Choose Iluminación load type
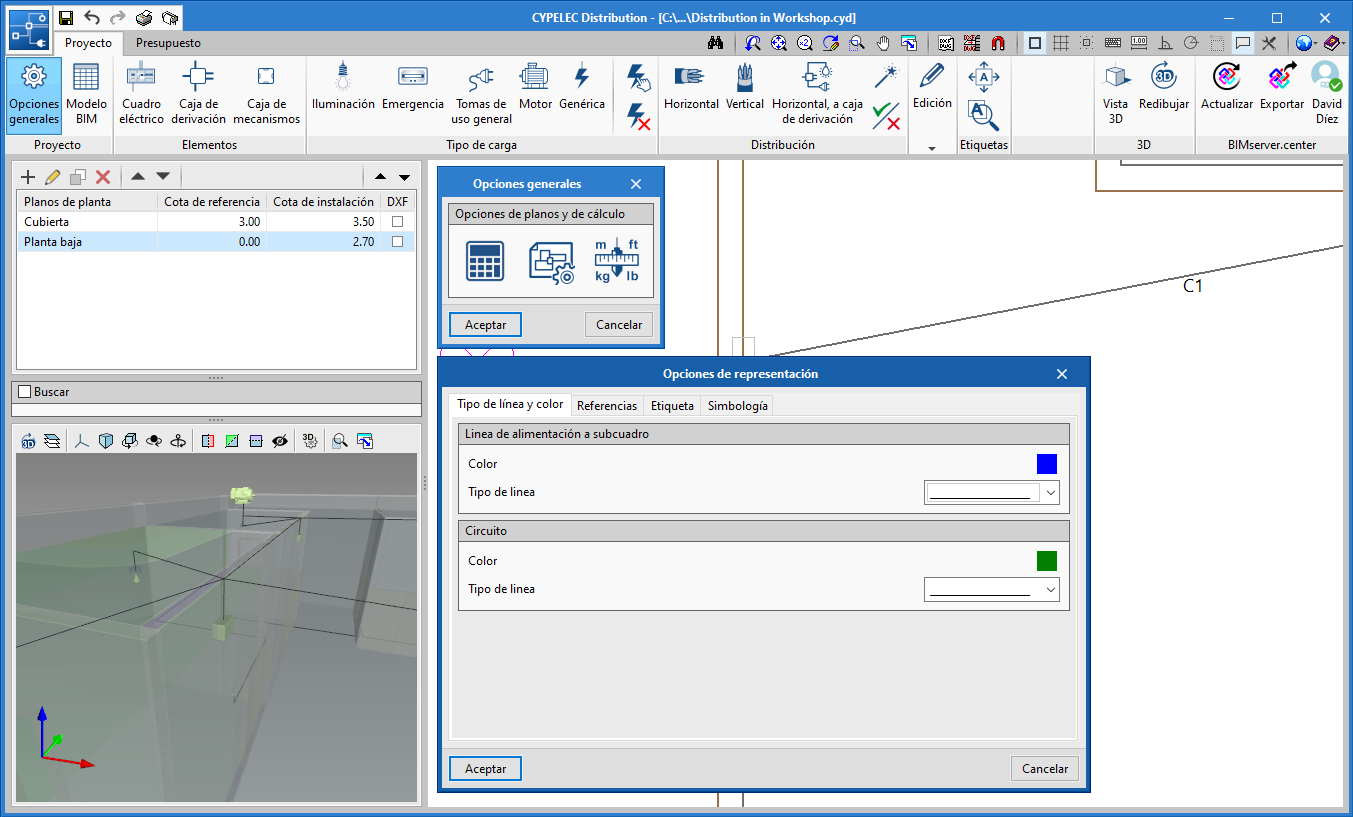 point(343,87)
